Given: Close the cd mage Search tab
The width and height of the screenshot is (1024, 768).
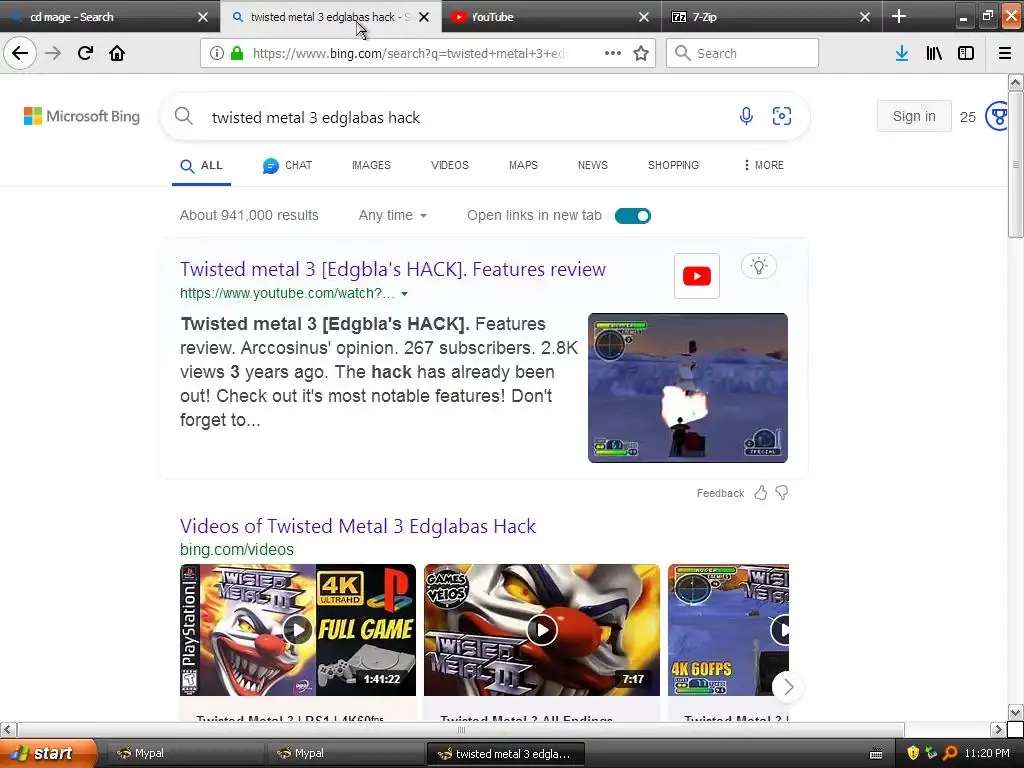Looking at the screenshot, I should 203,17.
